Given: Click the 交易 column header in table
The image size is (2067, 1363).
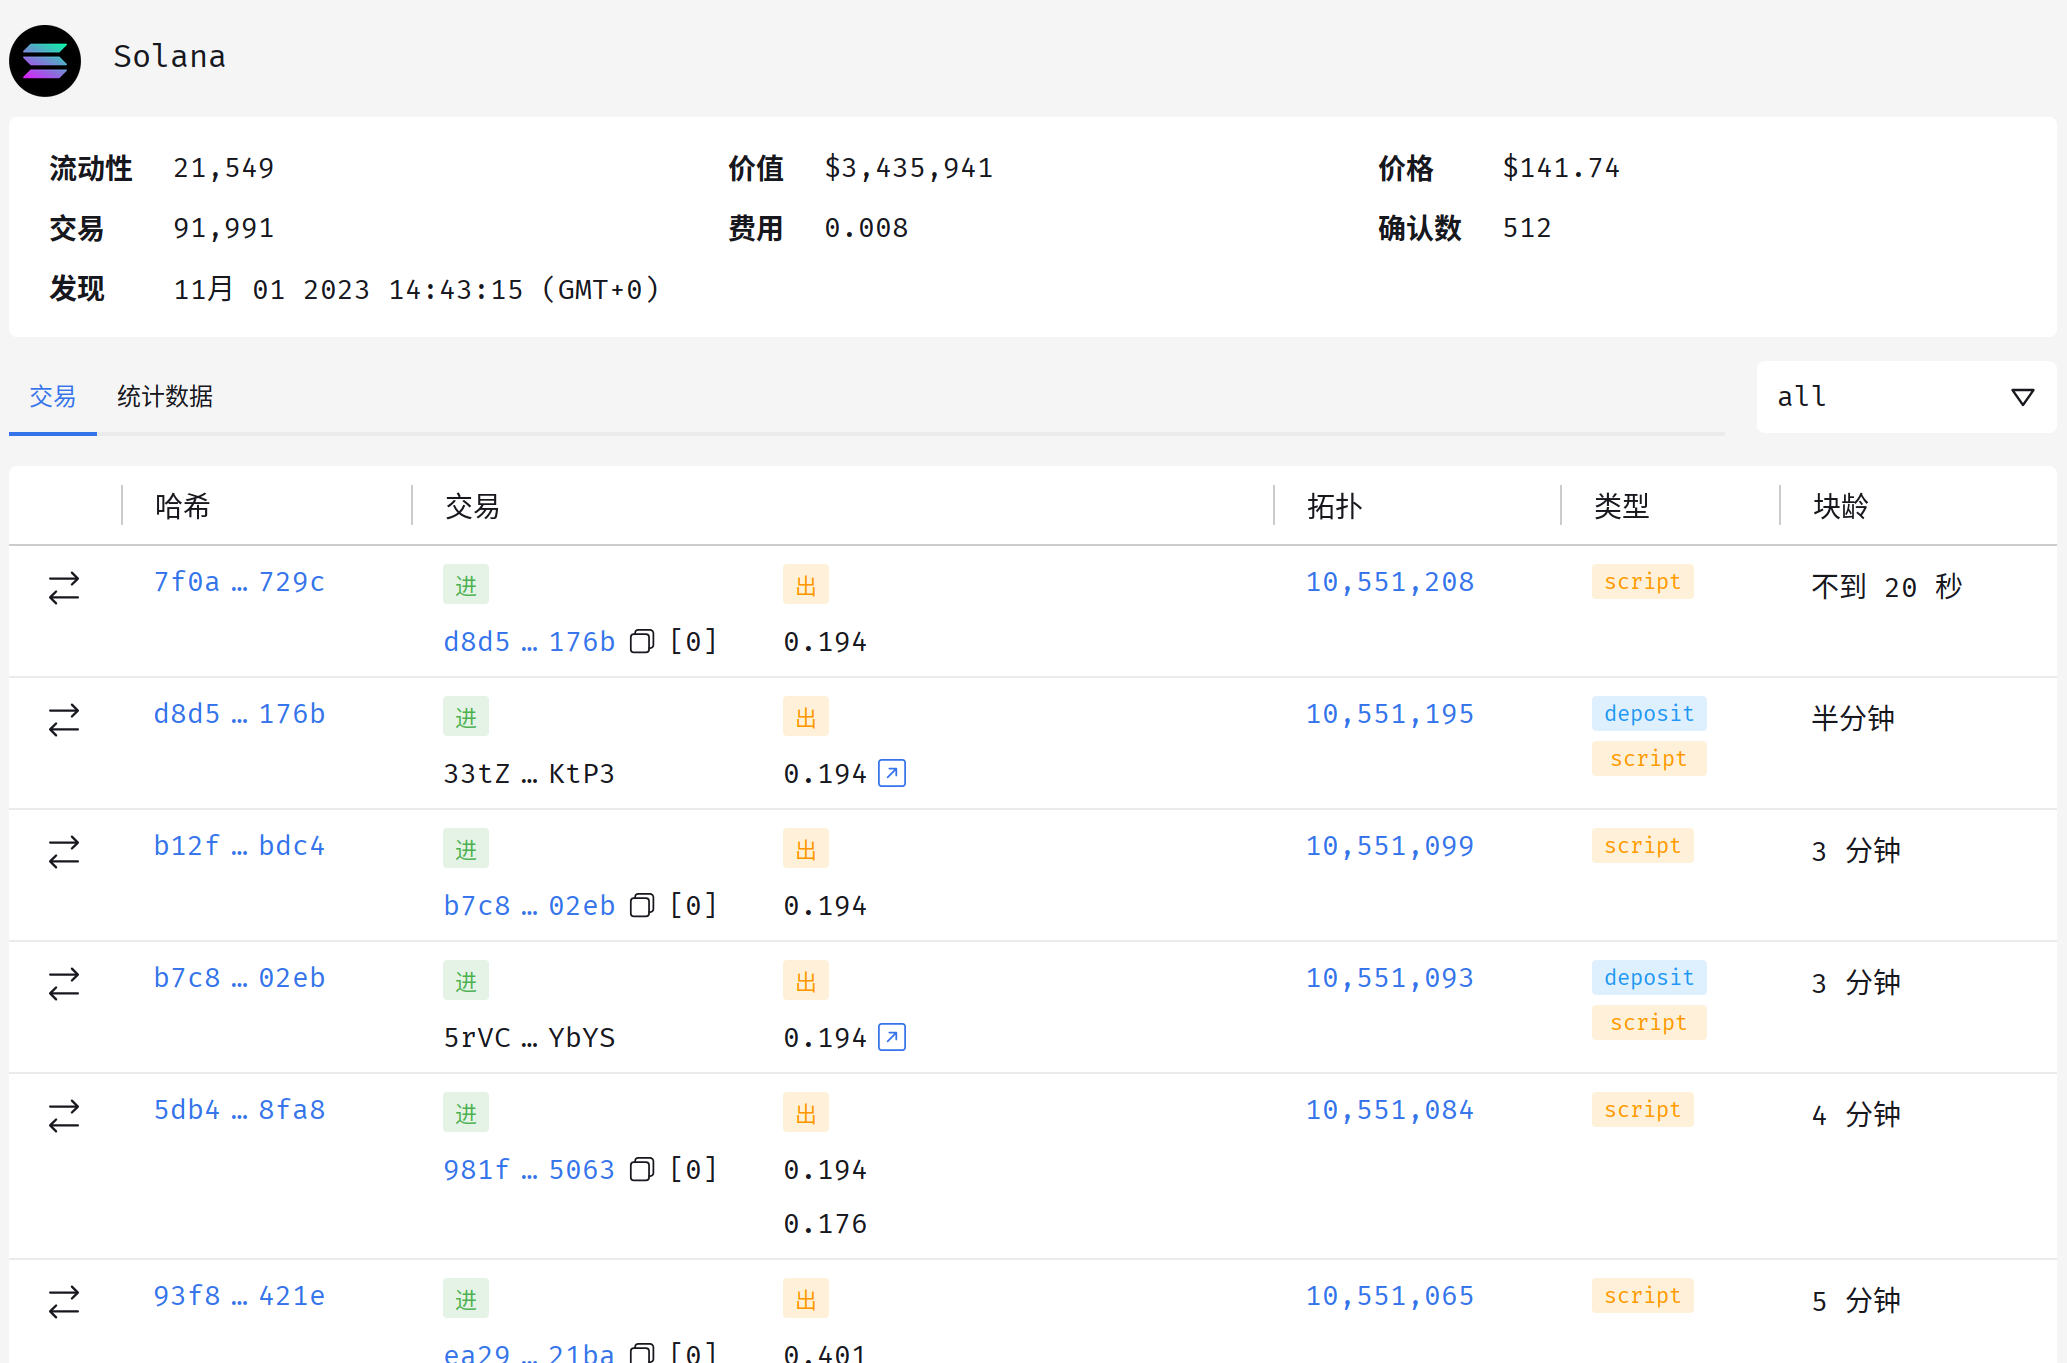Looking at the screenshot, I should tap(472, 506).
